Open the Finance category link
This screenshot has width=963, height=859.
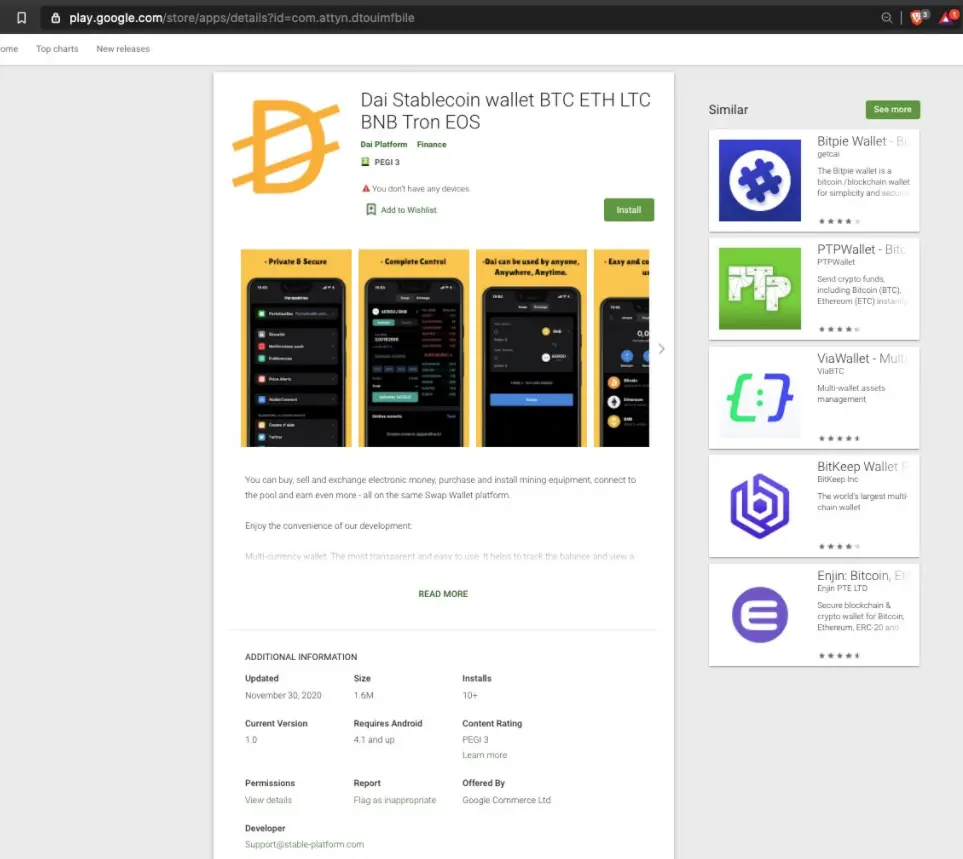point(431,144)
